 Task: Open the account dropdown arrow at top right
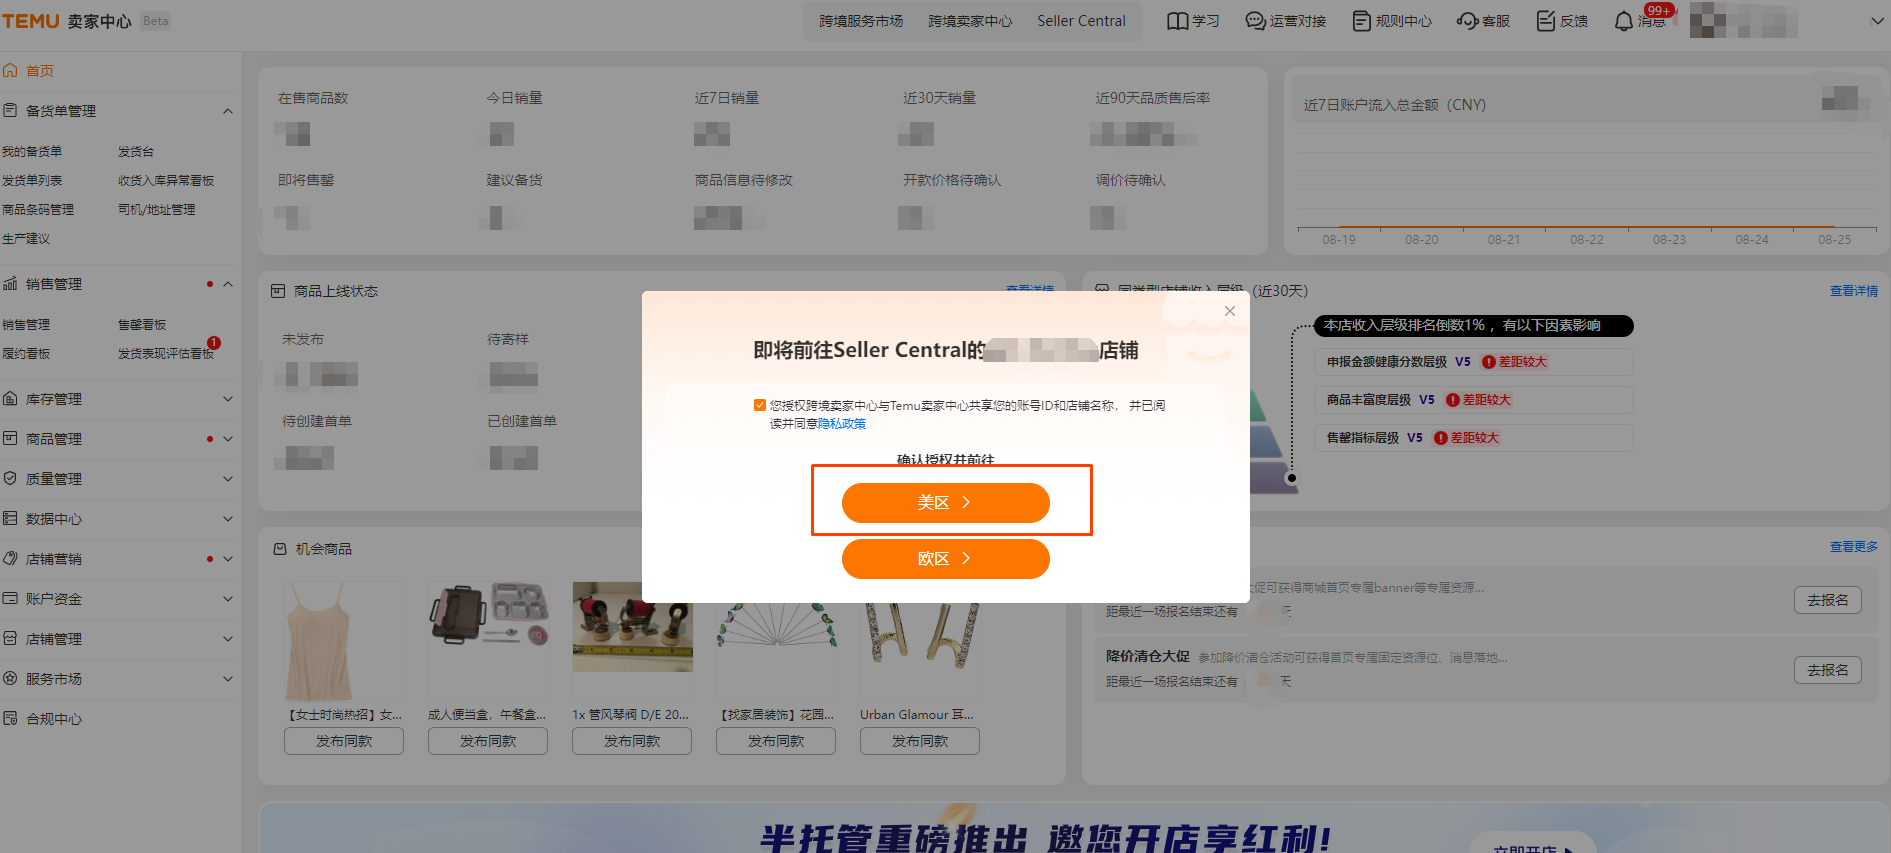point(1877,21)
